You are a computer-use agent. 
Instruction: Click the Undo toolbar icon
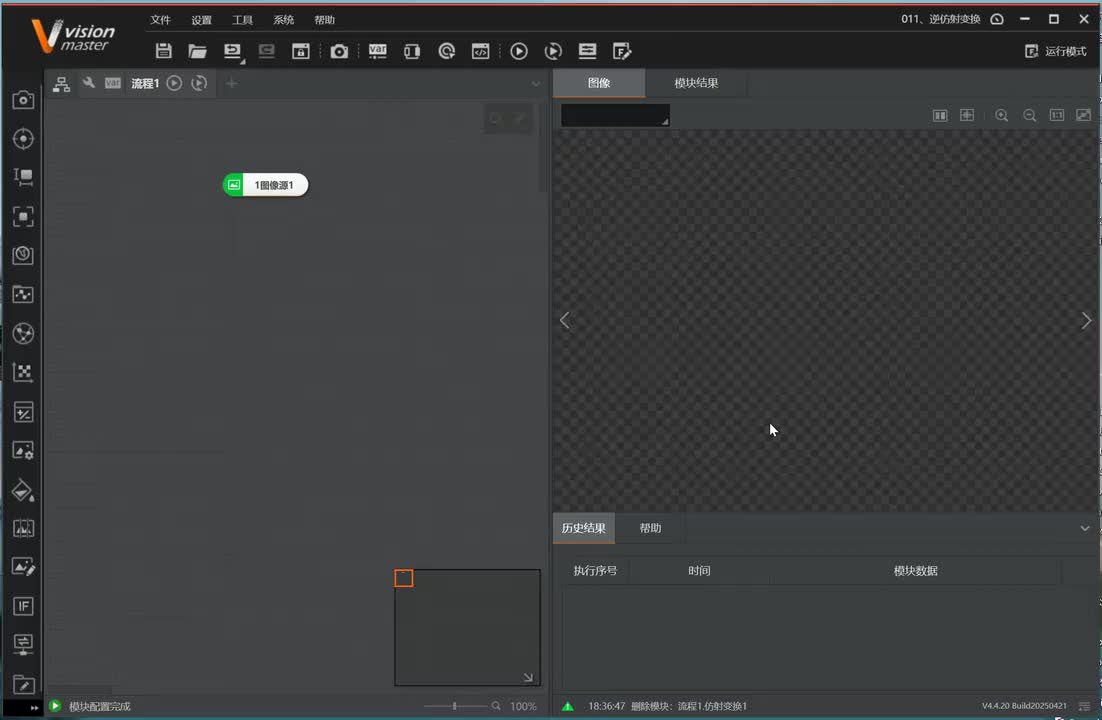[x=232, y=51]
